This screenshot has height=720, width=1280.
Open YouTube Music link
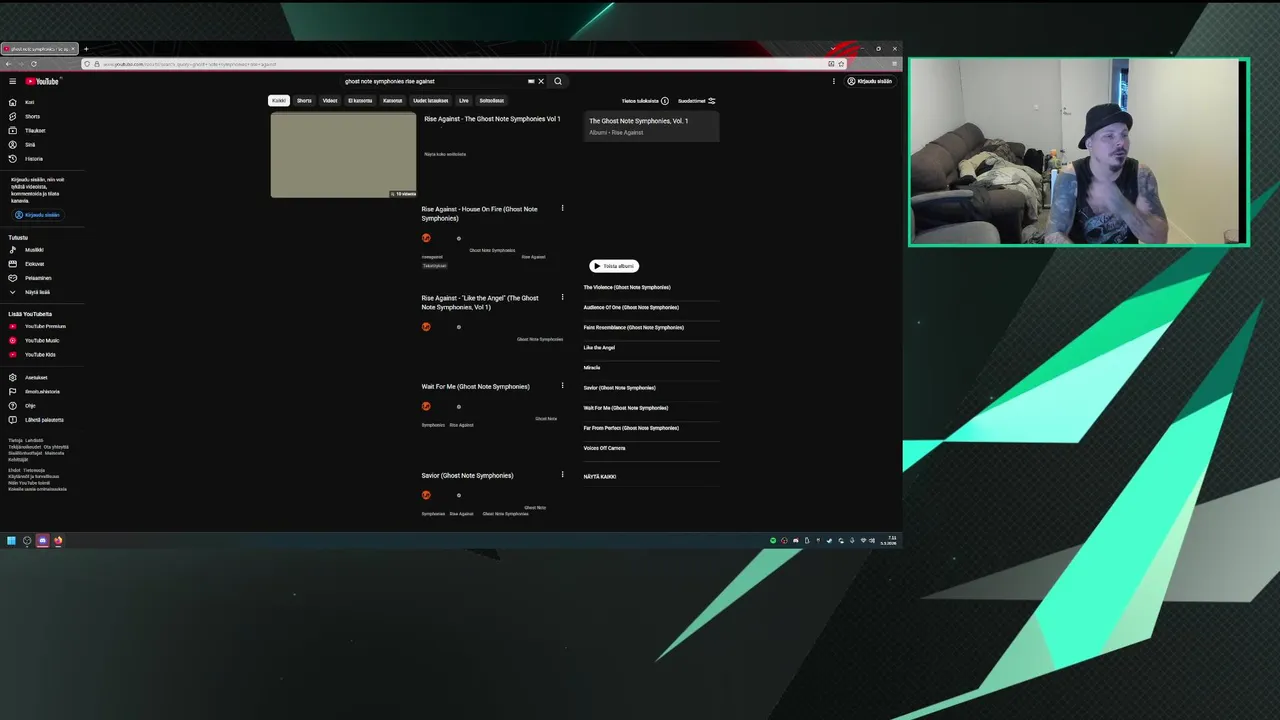(42, 340)
